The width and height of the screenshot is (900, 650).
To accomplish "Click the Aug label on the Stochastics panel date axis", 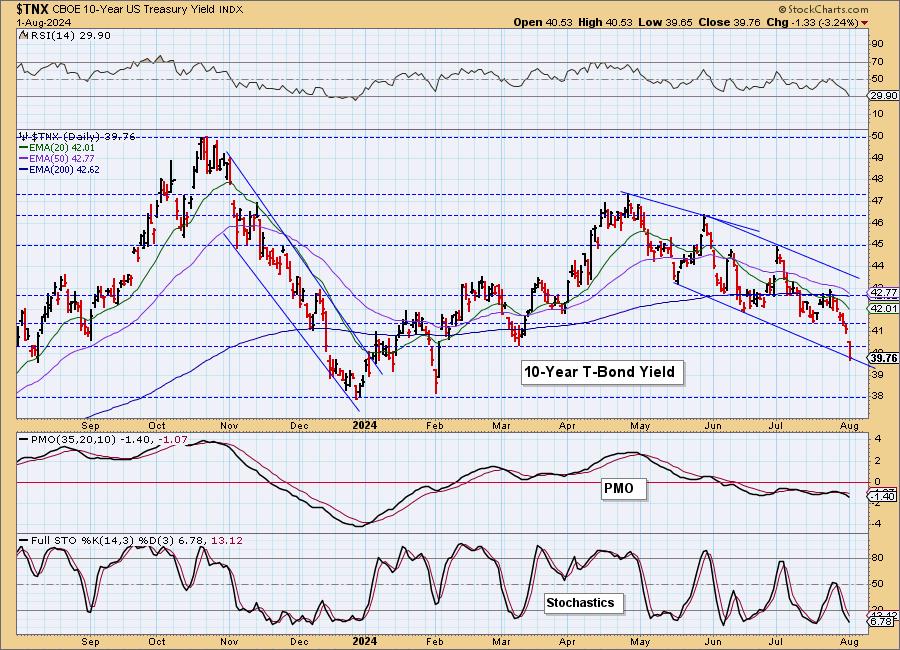I will (x=849, y=642).
